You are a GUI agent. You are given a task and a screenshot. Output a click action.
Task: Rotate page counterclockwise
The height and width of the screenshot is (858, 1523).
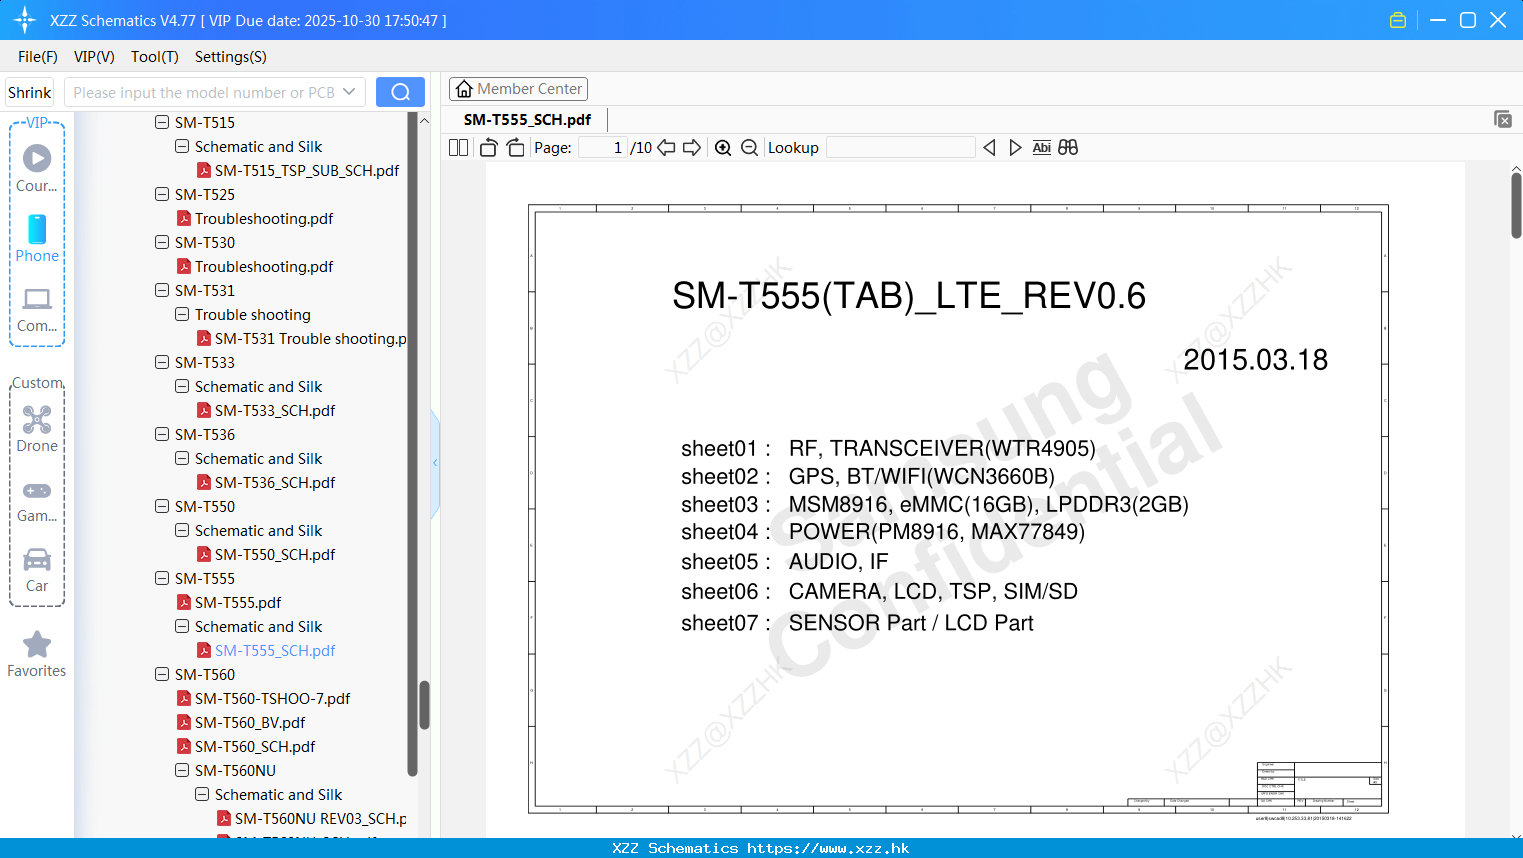[x=488, y=147]
